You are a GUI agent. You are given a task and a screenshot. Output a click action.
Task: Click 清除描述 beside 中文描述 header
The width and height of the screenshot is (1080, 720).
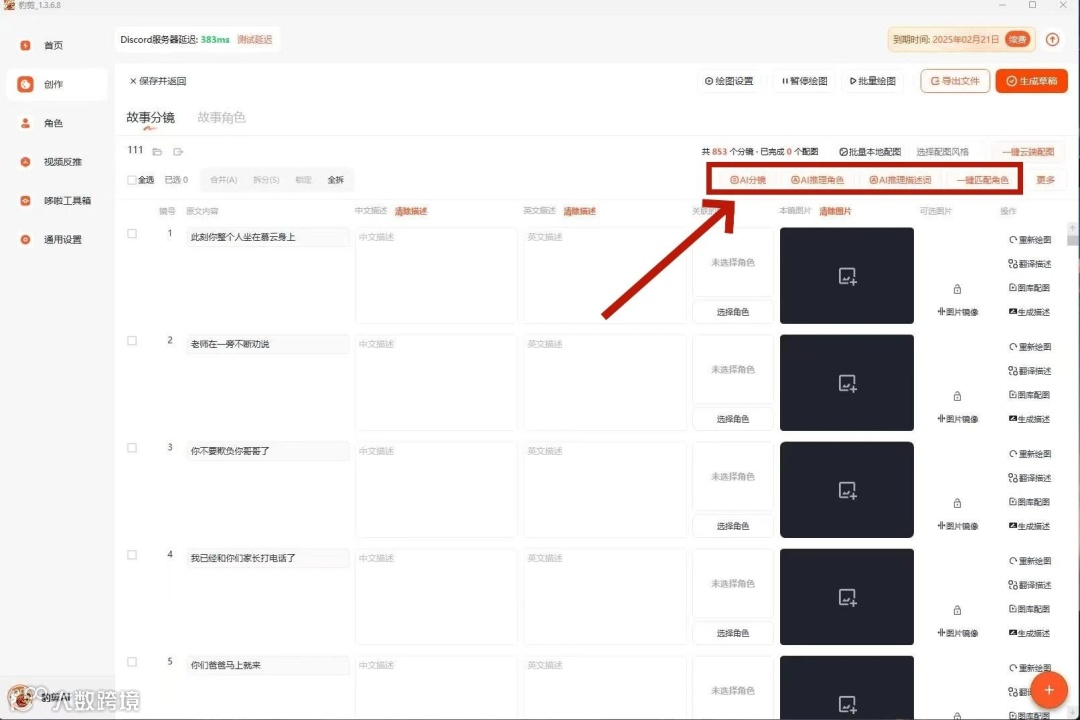click(411, 212)
